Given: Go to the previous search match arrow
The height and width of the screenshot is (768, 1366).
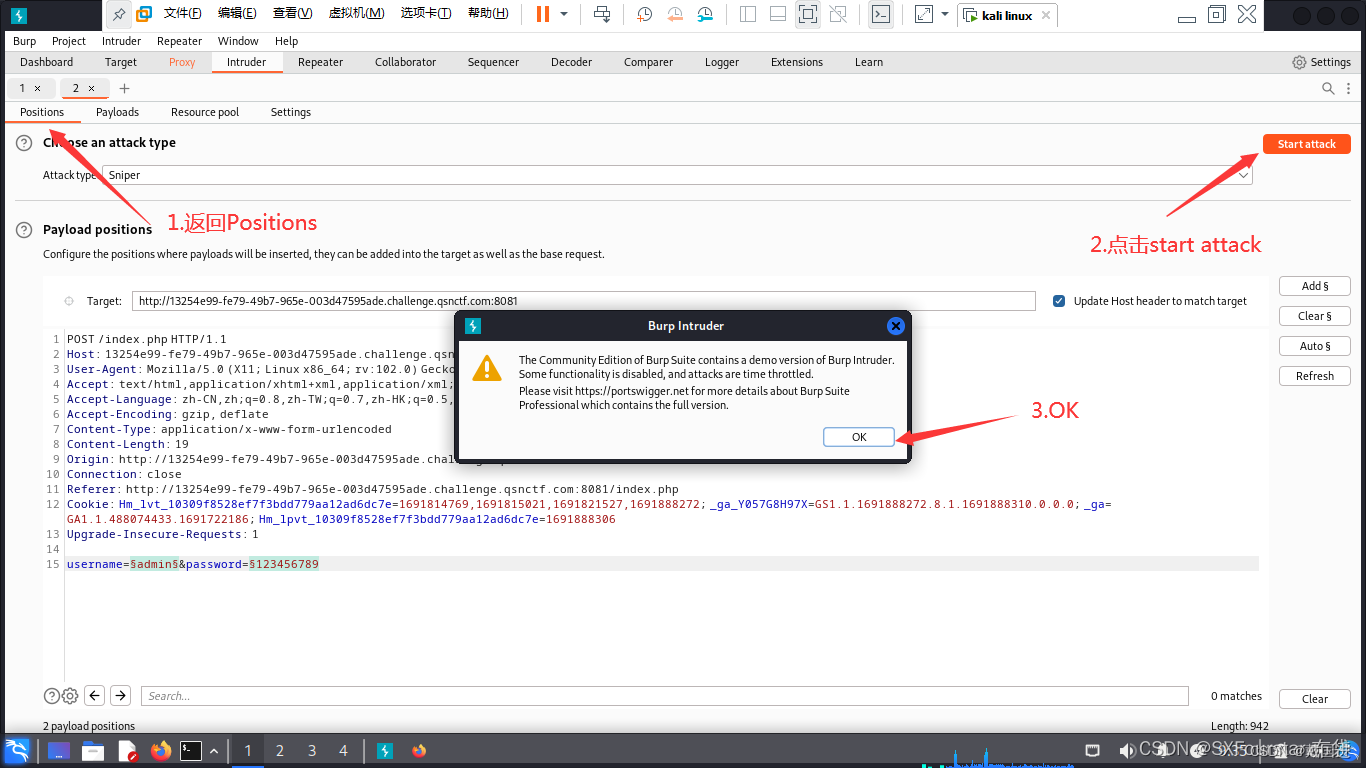Looking at the screenshot, I should pos(95,695).
